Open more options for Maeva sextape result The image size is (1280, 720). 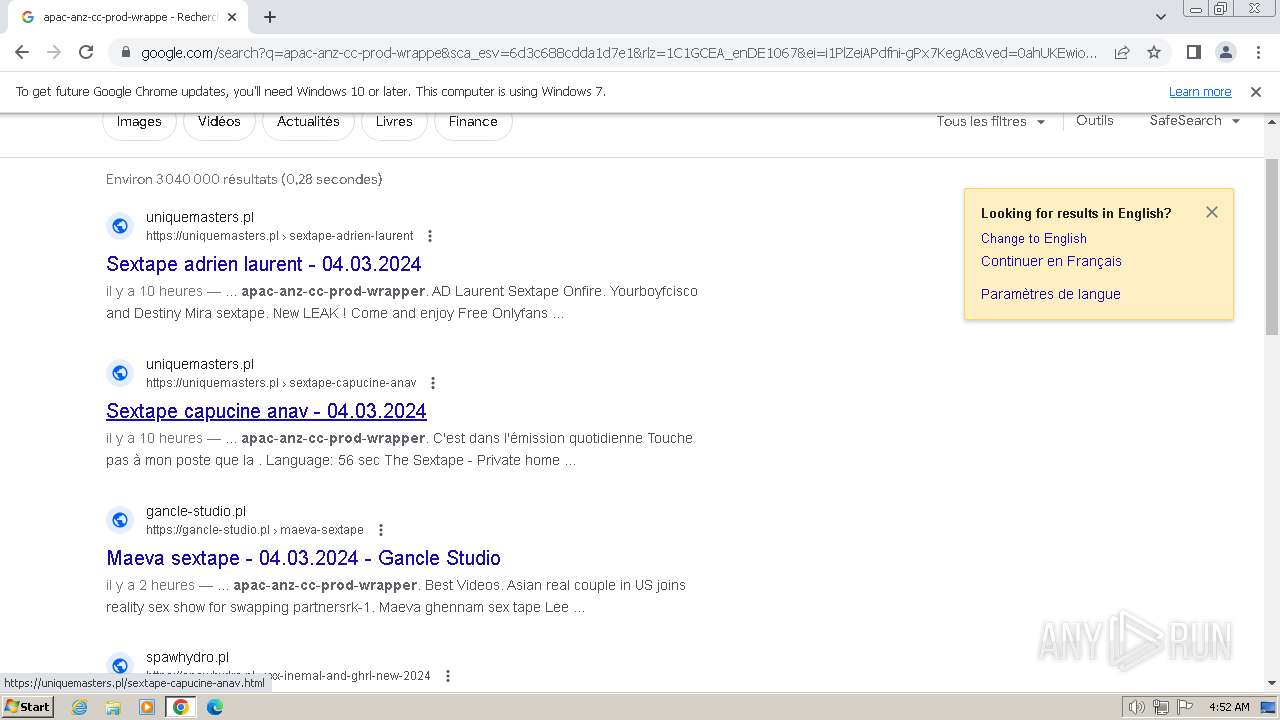click(x=380, y=530)
